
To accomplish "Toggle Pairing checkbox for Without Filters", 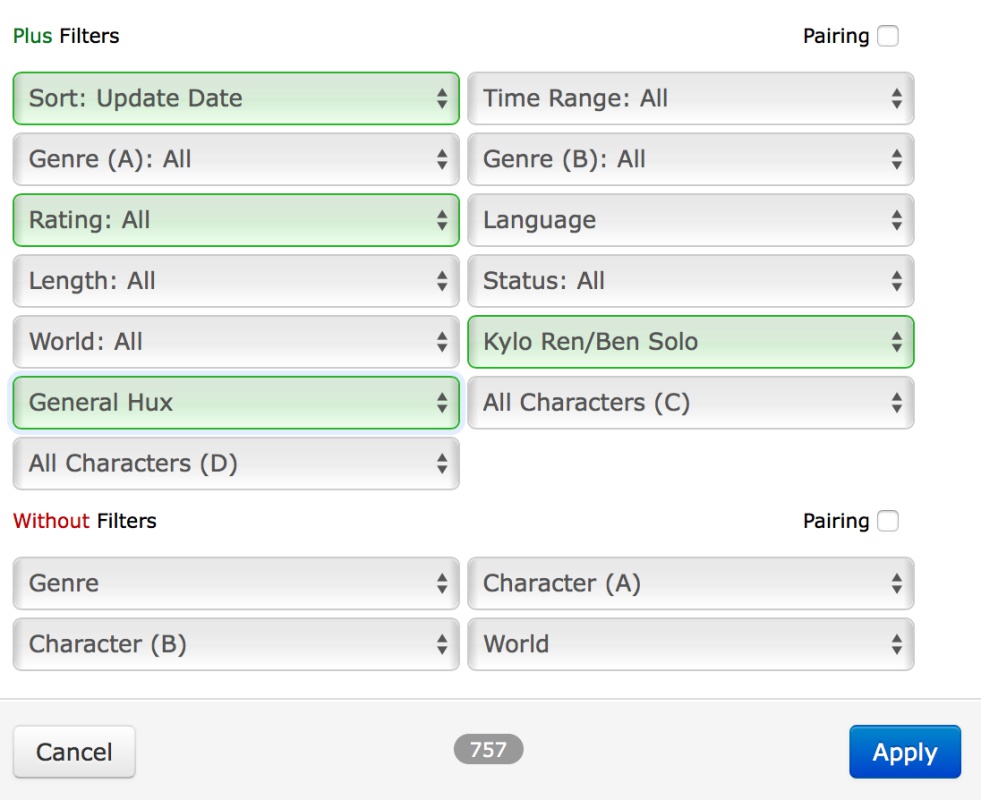I will (x=887, y=521).
